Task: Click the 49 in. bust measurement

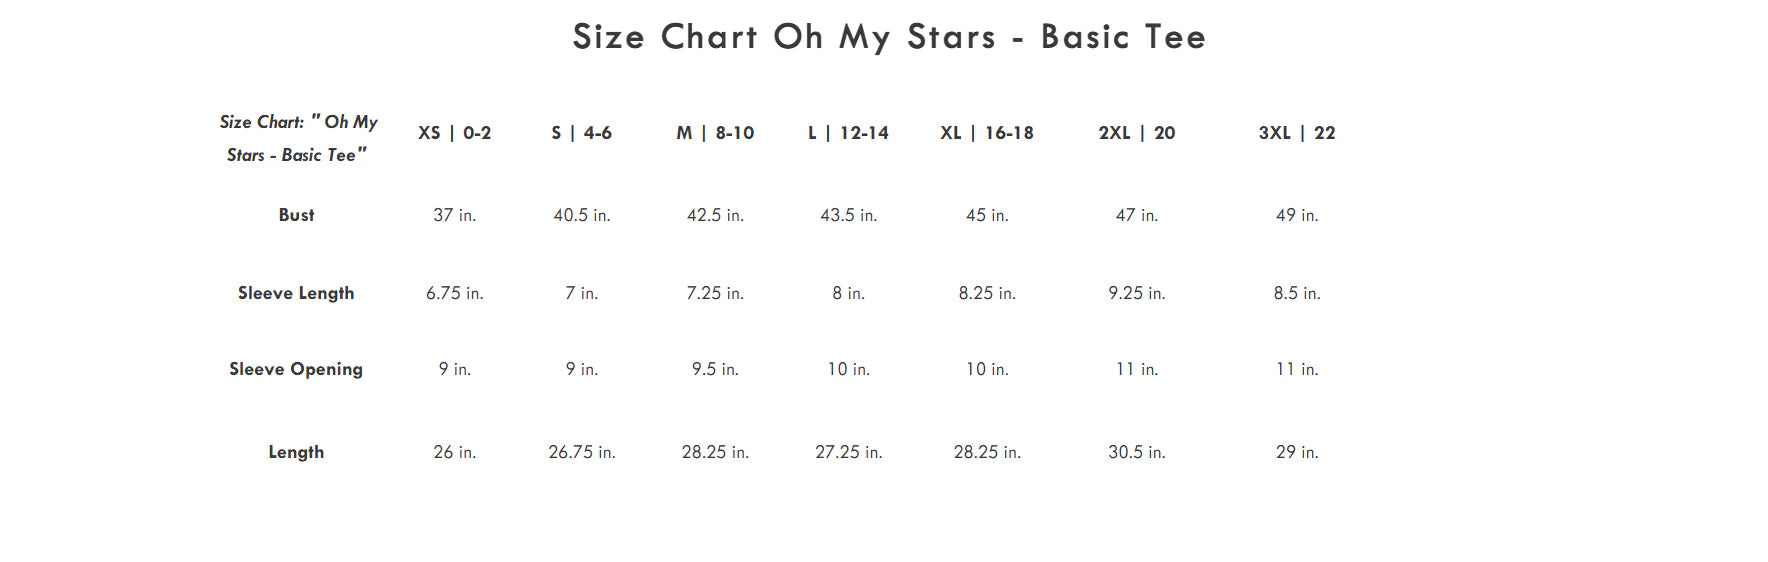Action: (1297, 215)
